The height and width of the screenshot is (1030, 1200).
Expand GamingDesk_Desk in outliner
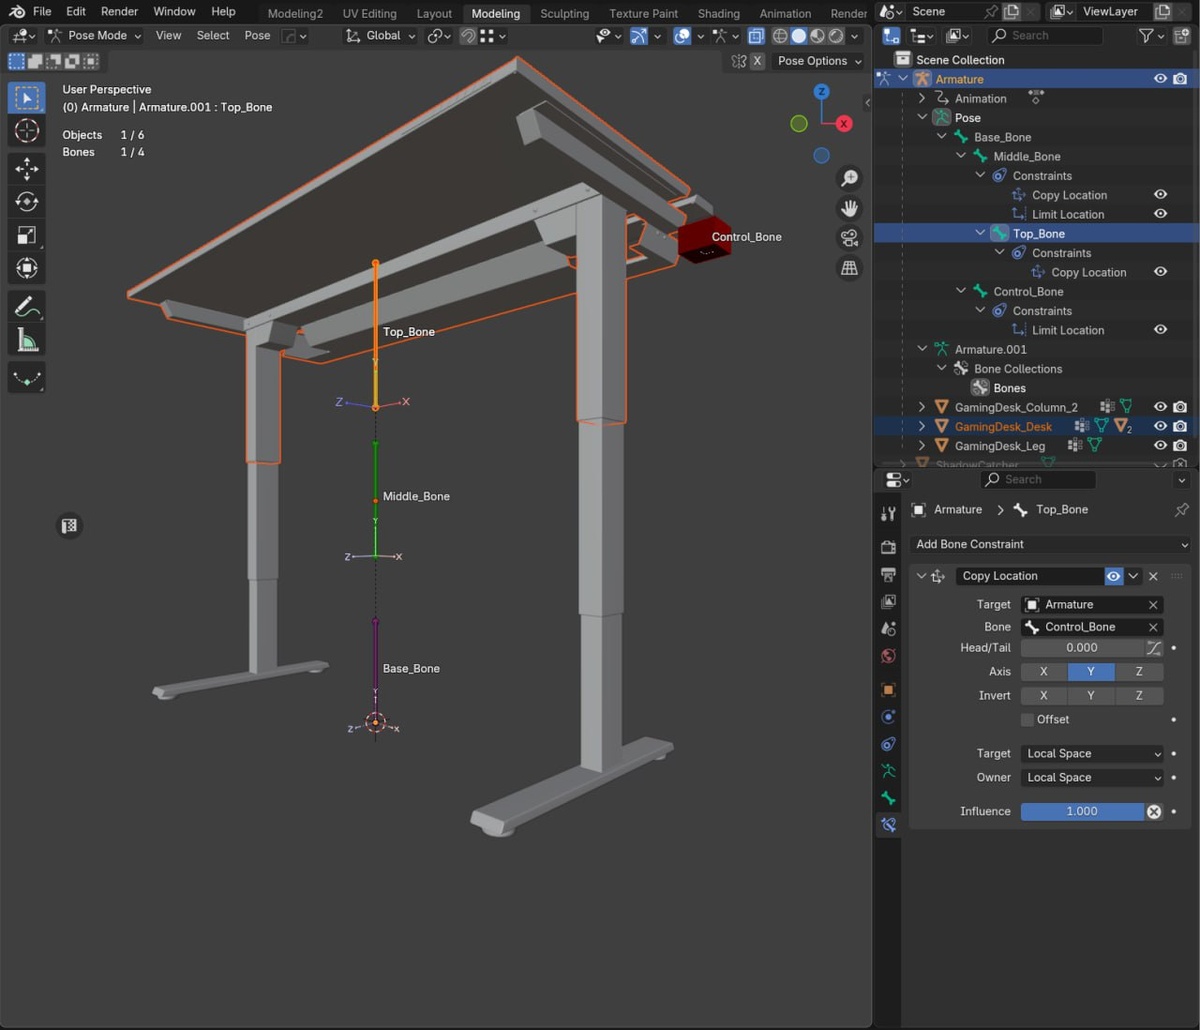(x=922, y=426)
